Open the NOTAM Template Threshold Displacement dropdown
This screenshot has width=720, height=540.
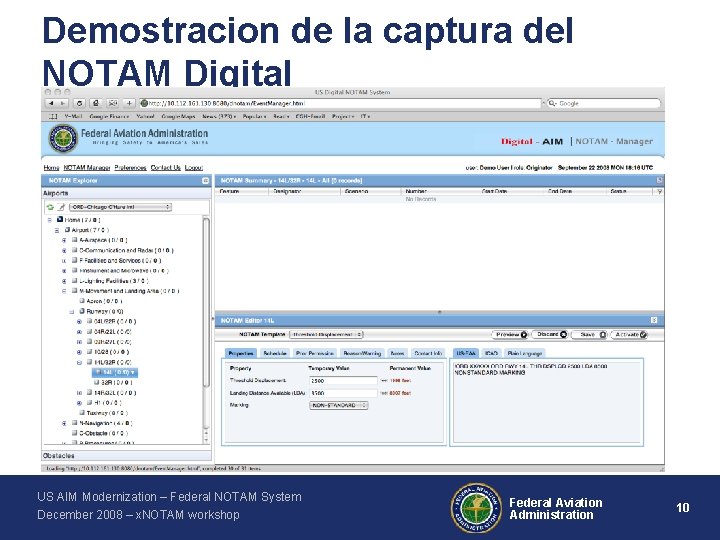click(x=326, y=334)
